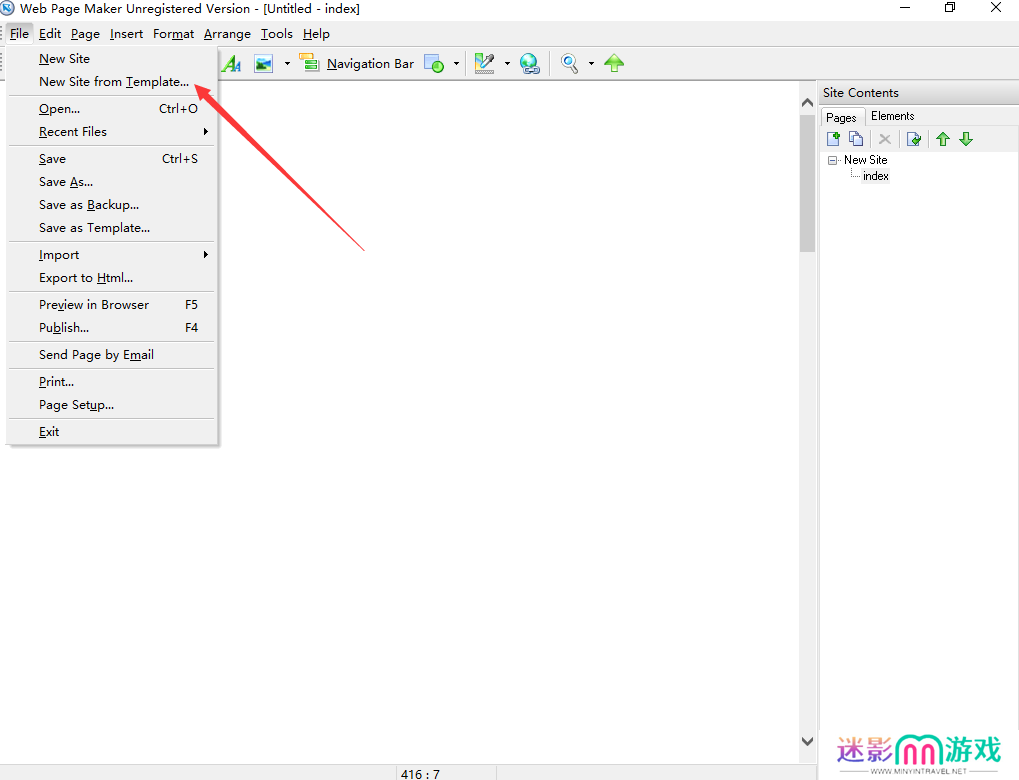The height and width of the screenshot is (780, 1019).
Task: Switch to the Pages tab
Action: pos(842,118)
